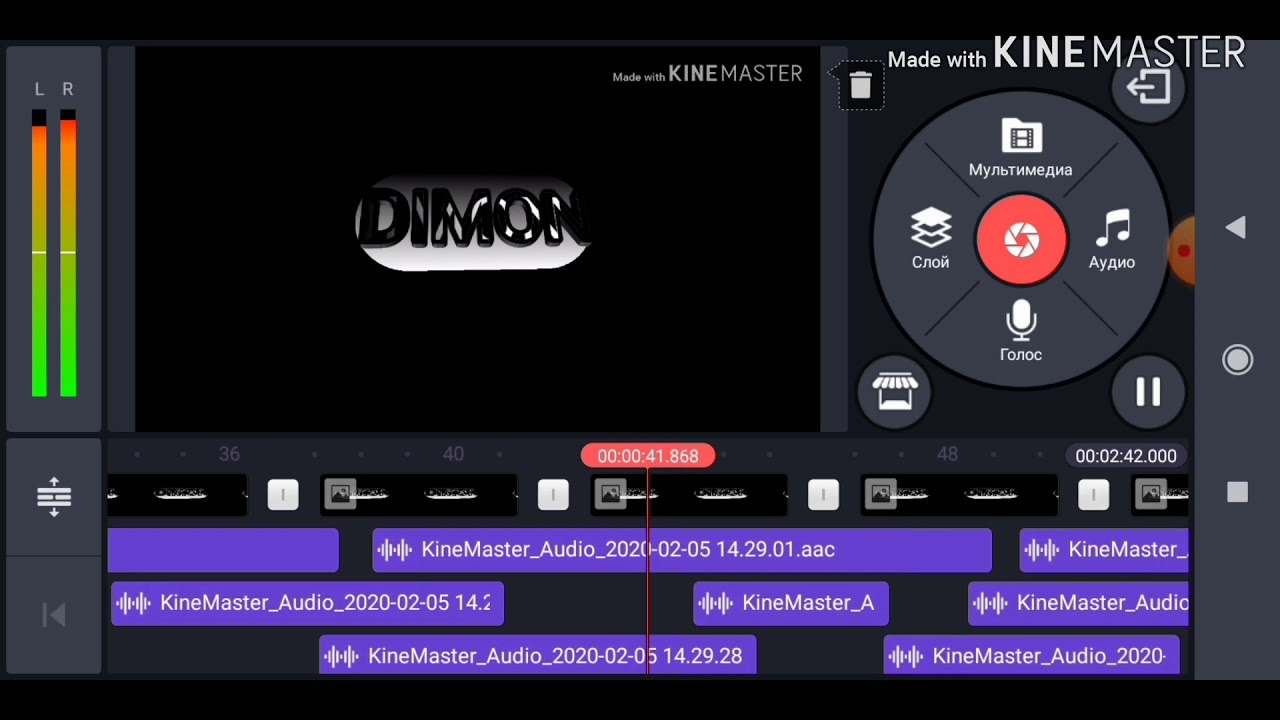Start voice recording with Голос

click(x=1021, y=332)
